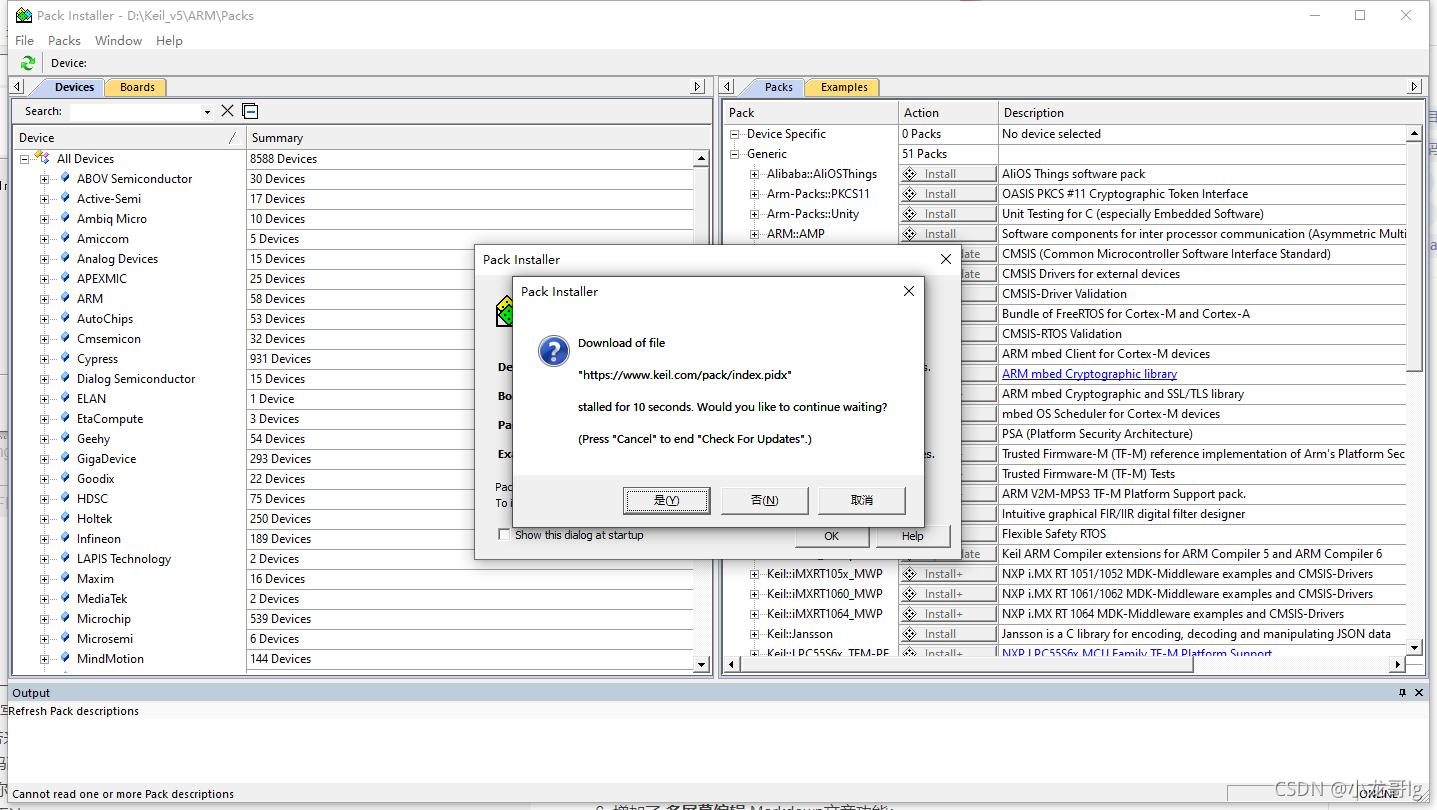Install the Alibaba::AliOSThings pack
The width and height of the screenshot is (1437, 810).
pyautogui.click(x=948, y=174)
